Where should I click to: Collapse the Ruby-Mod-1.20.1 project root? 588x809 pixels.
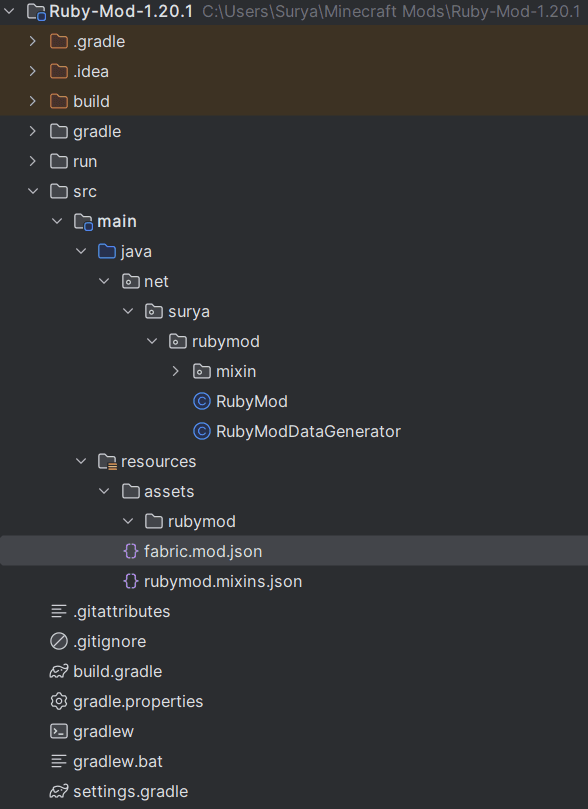(x=9, y=11)
